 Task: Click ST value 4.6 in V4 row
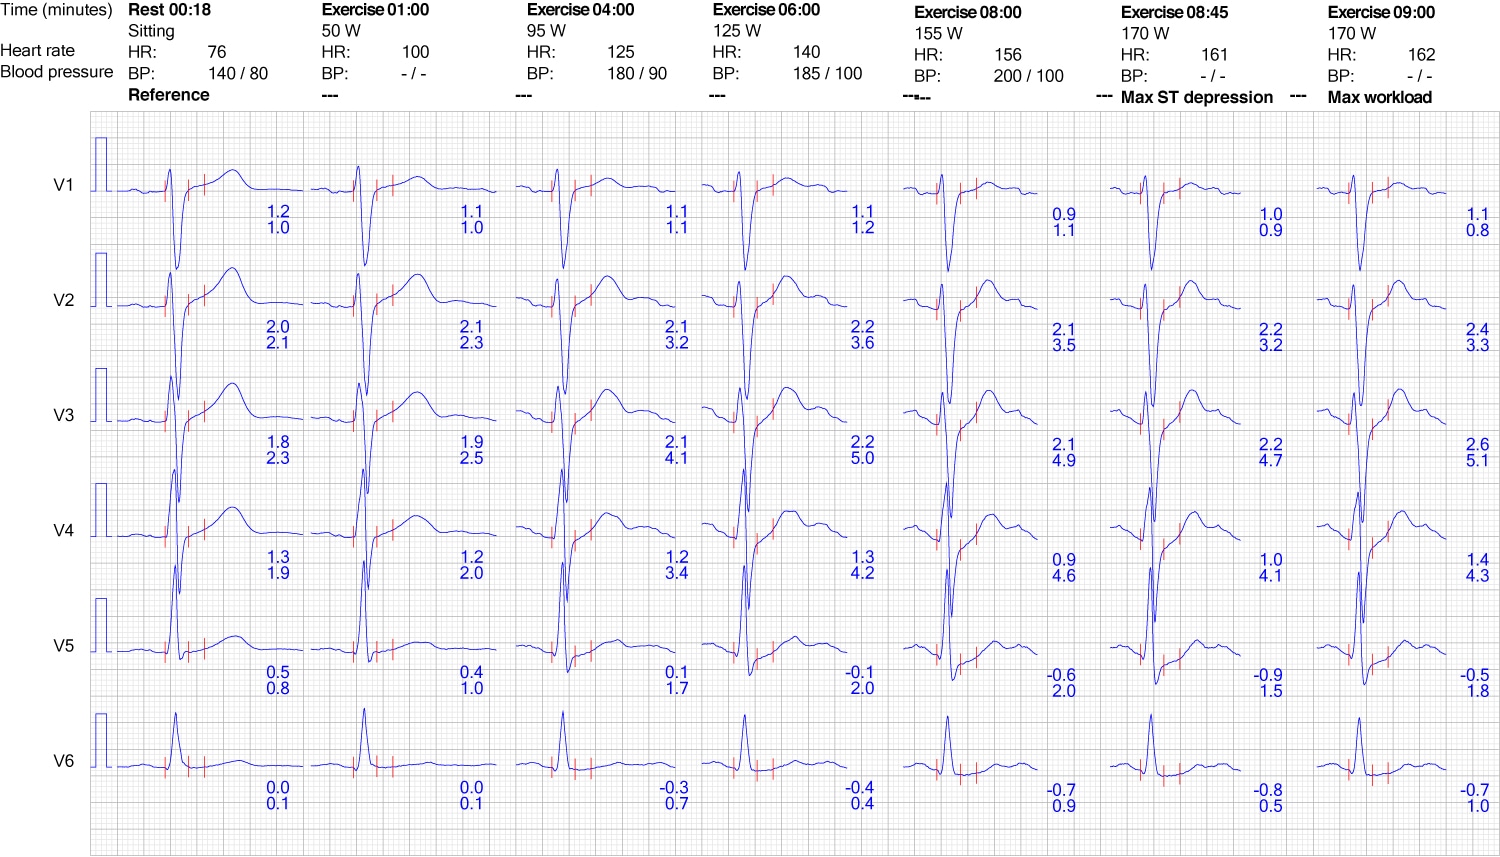1064,576
